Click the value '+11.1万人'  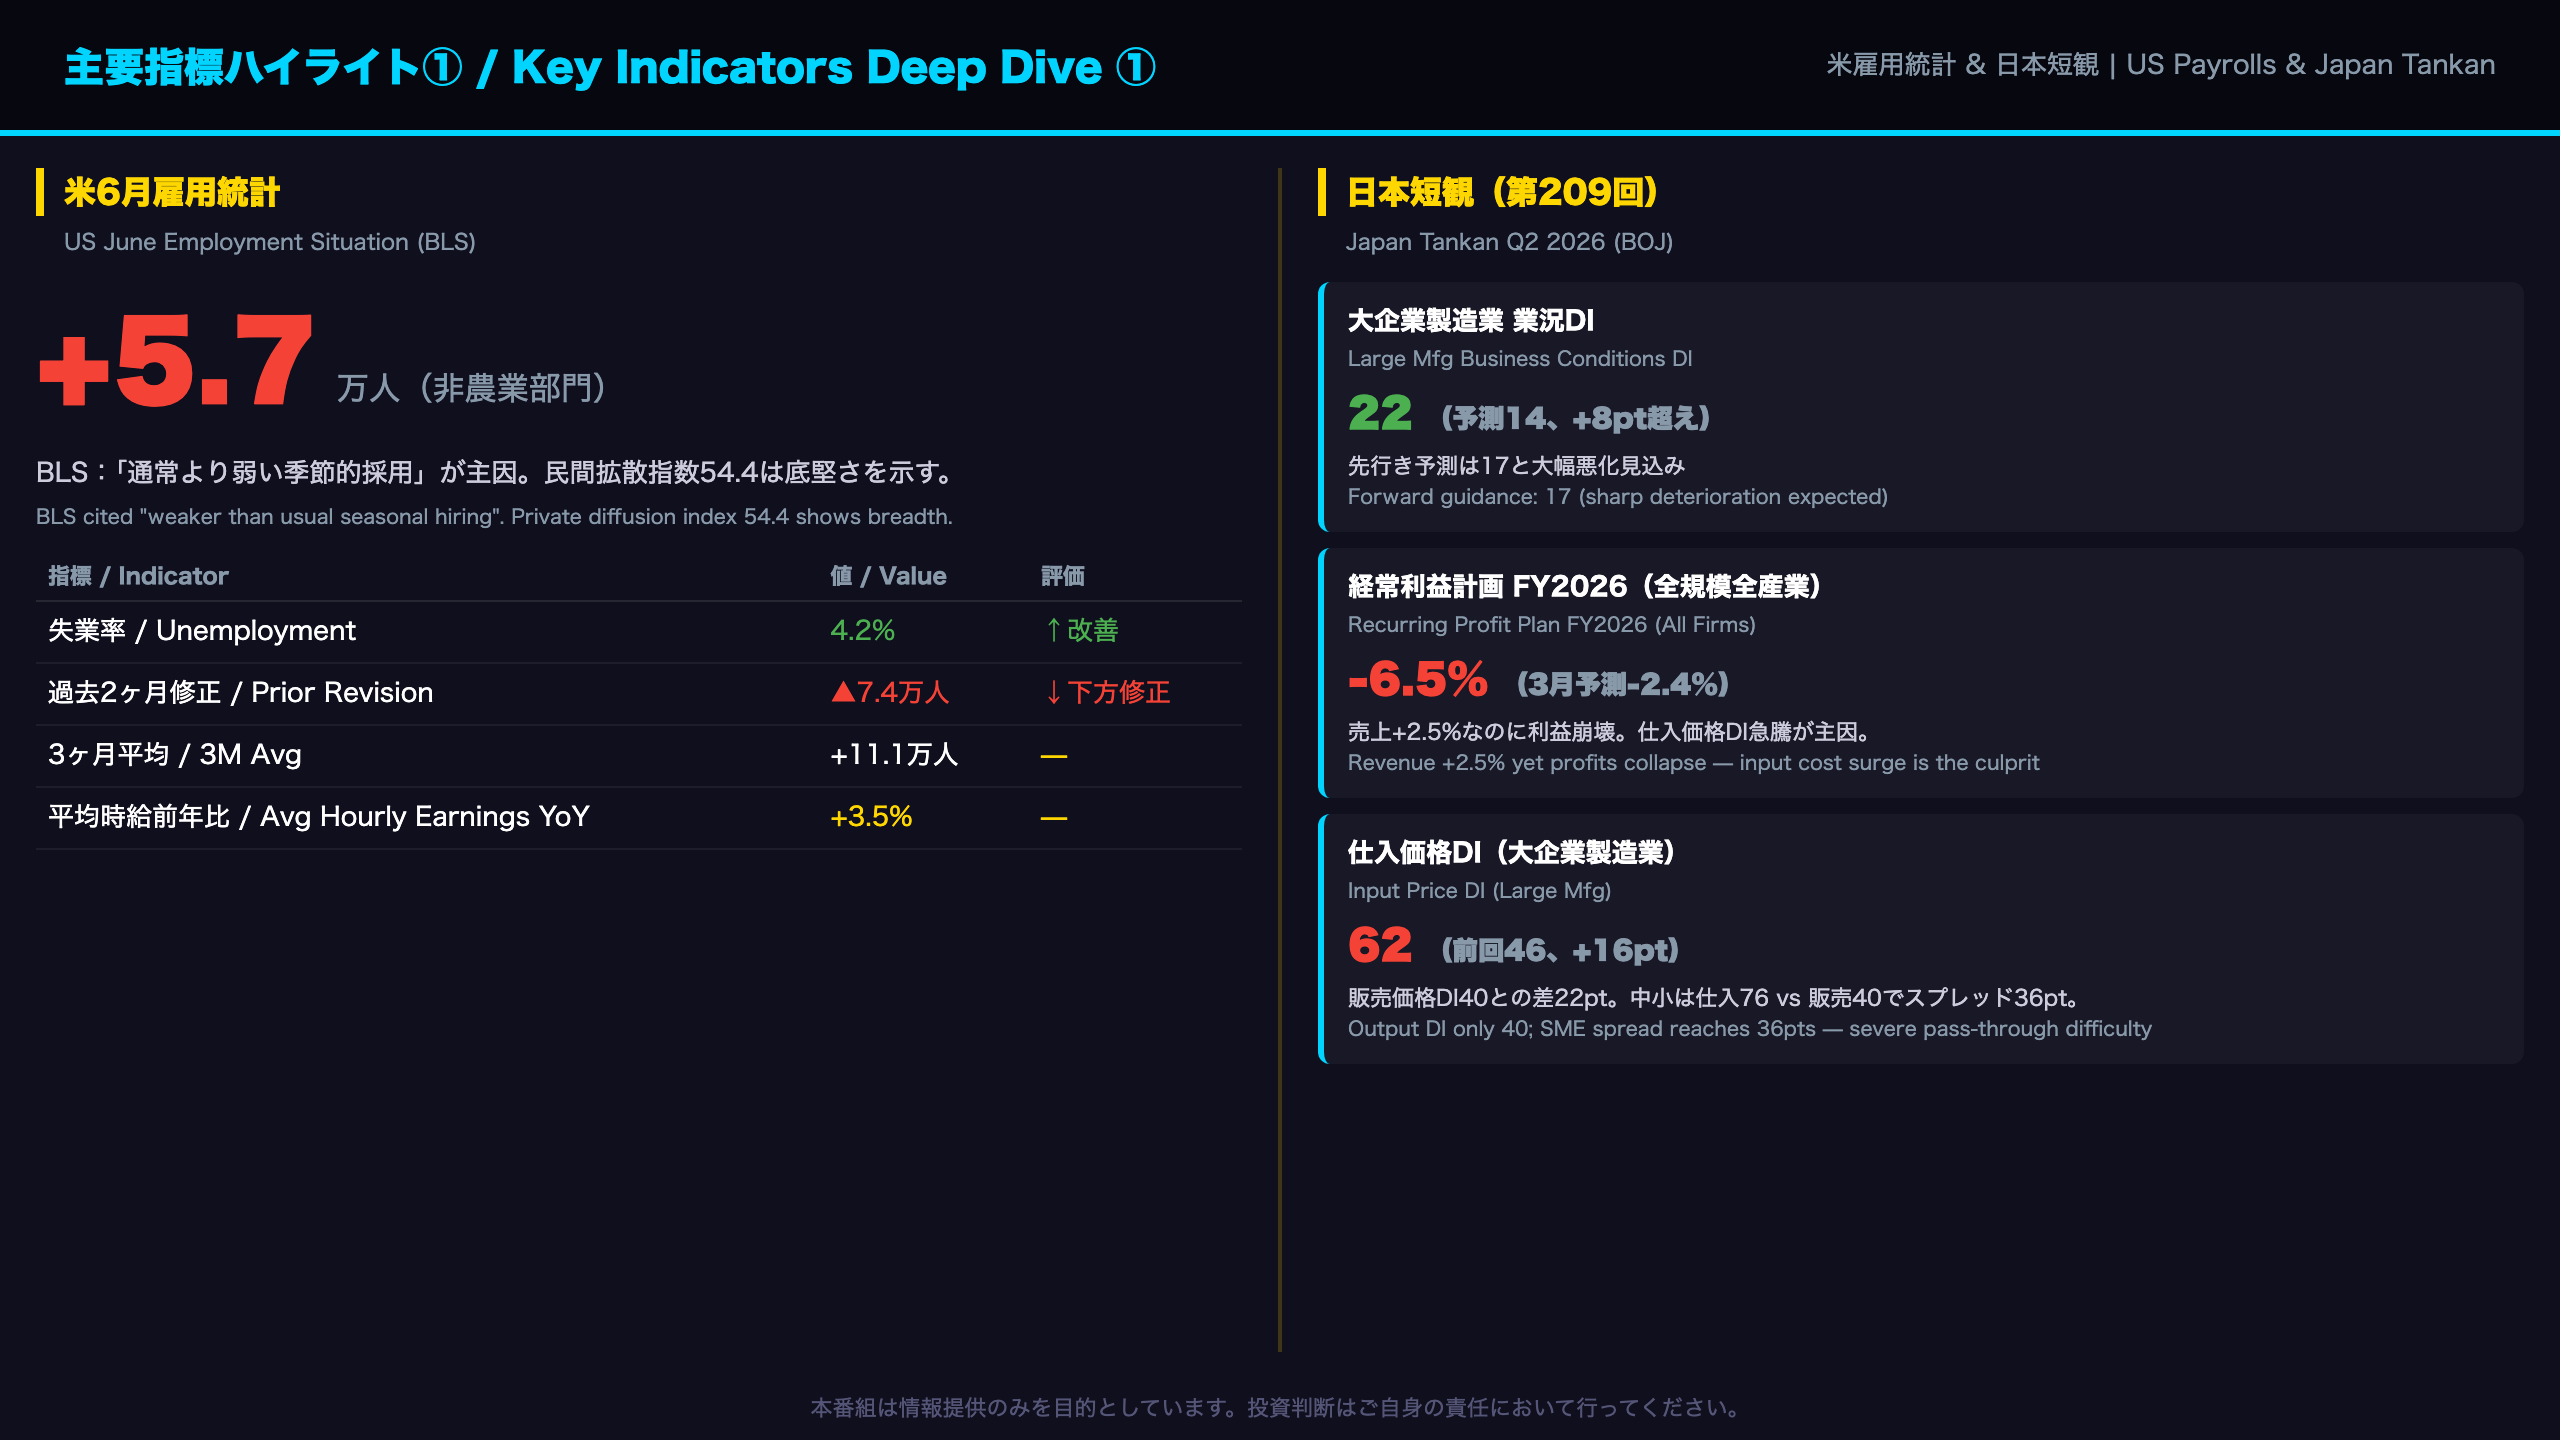[x=894, y=755]
